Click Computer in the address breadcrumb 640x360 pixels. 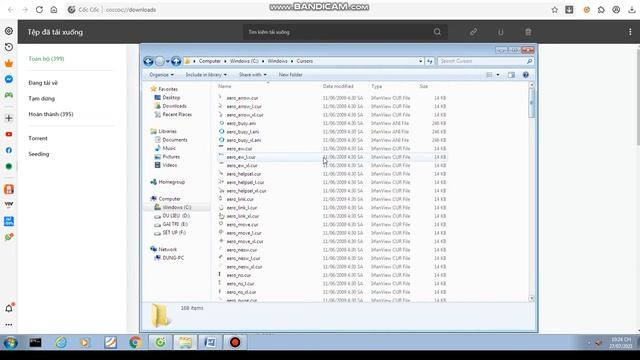click(210, 61)
